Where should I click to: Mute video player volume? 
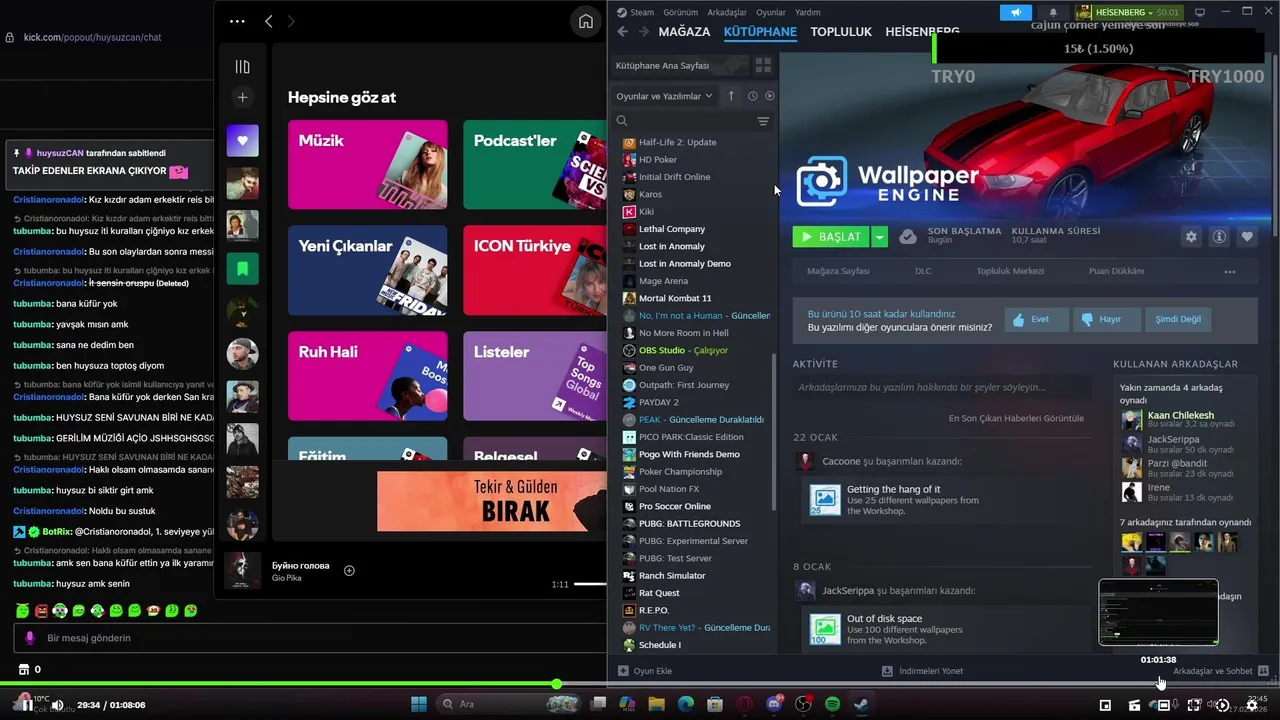(58, 705)
